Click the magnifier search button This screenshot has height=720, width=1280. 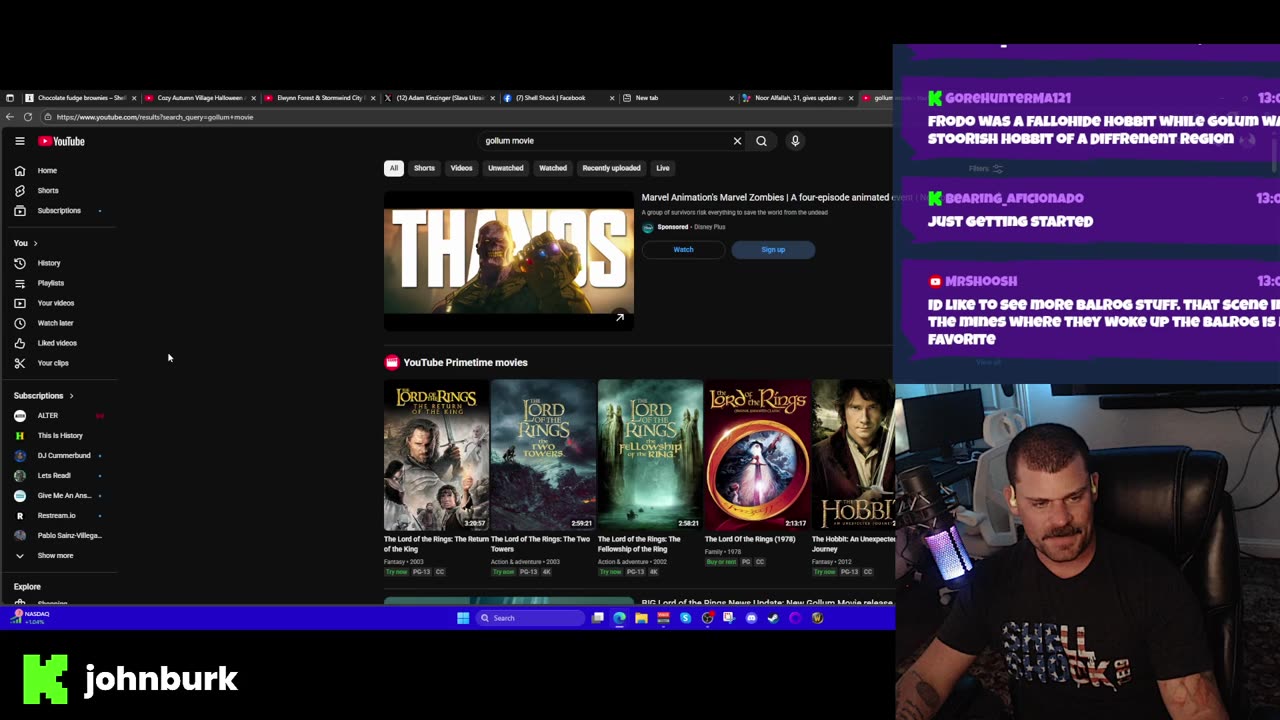point(761,141)
